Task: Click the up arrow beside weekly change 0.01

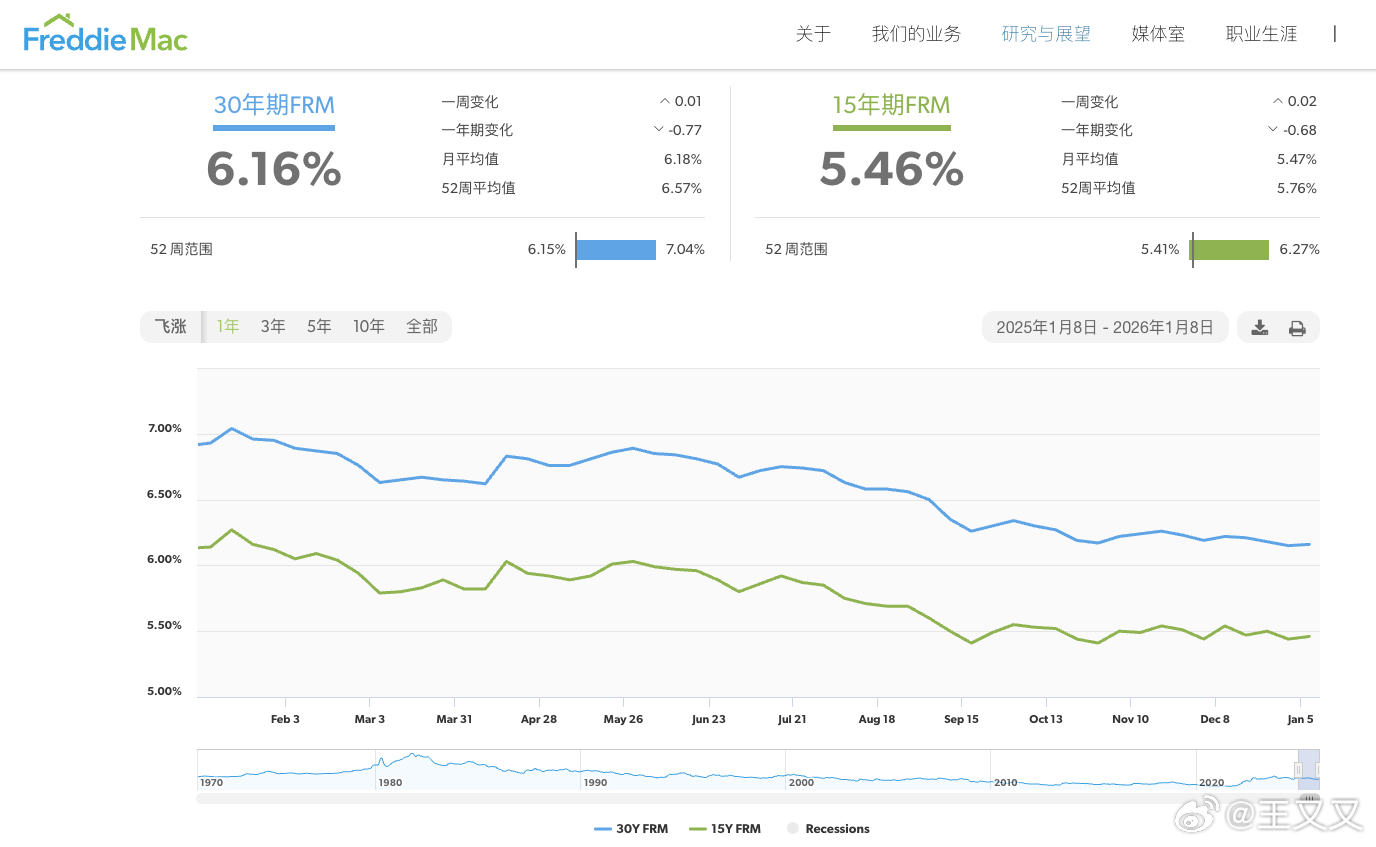Action: coord(664,101)
